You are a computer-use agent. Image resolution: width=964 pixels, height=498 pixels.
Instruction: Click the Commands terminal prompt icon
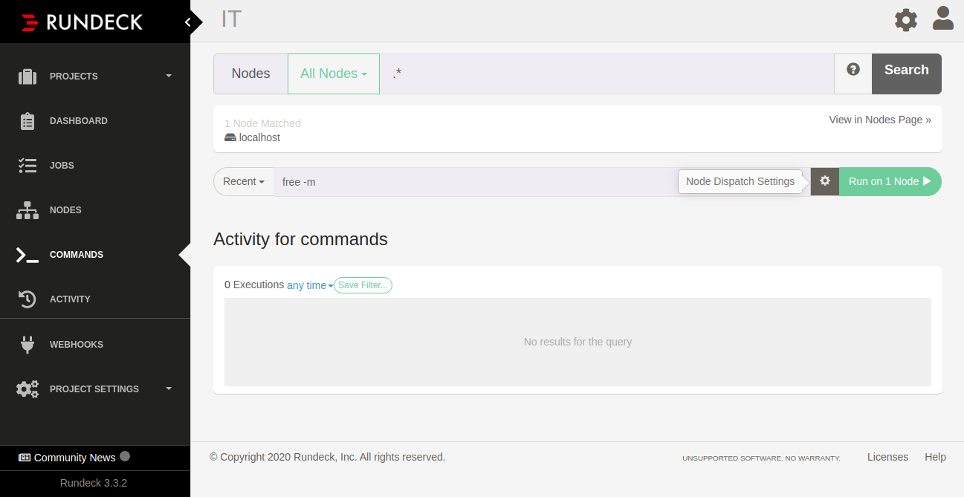coord(28,255)
